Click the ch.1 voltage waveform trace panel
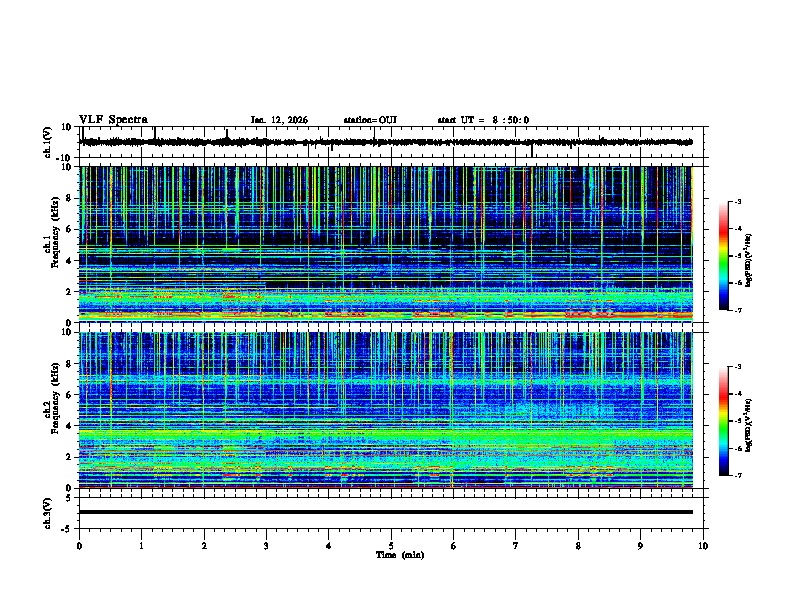792x612 pixels. click(393, 142)
